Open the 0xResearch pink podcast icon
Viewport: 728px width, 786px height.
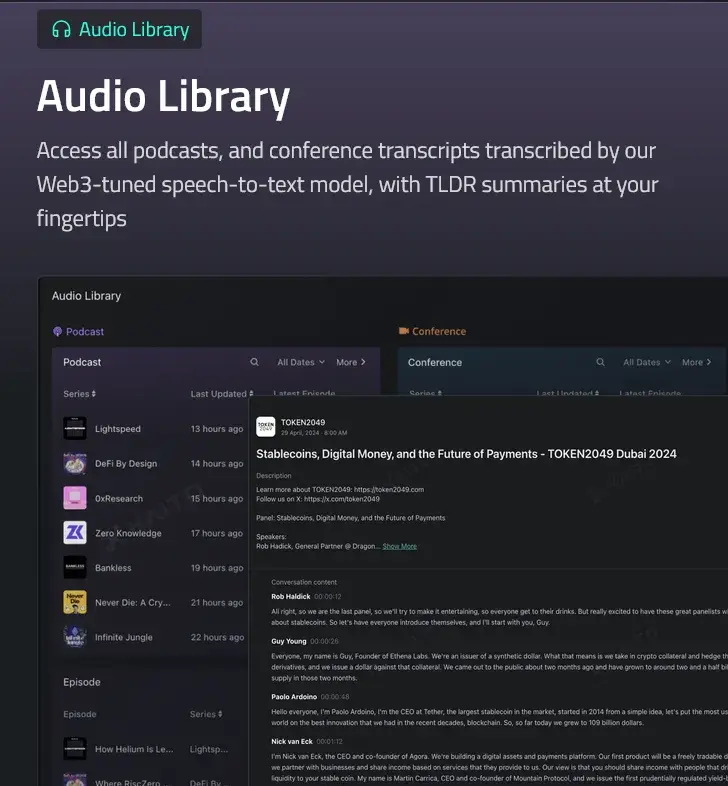click(x=75, y=498)
